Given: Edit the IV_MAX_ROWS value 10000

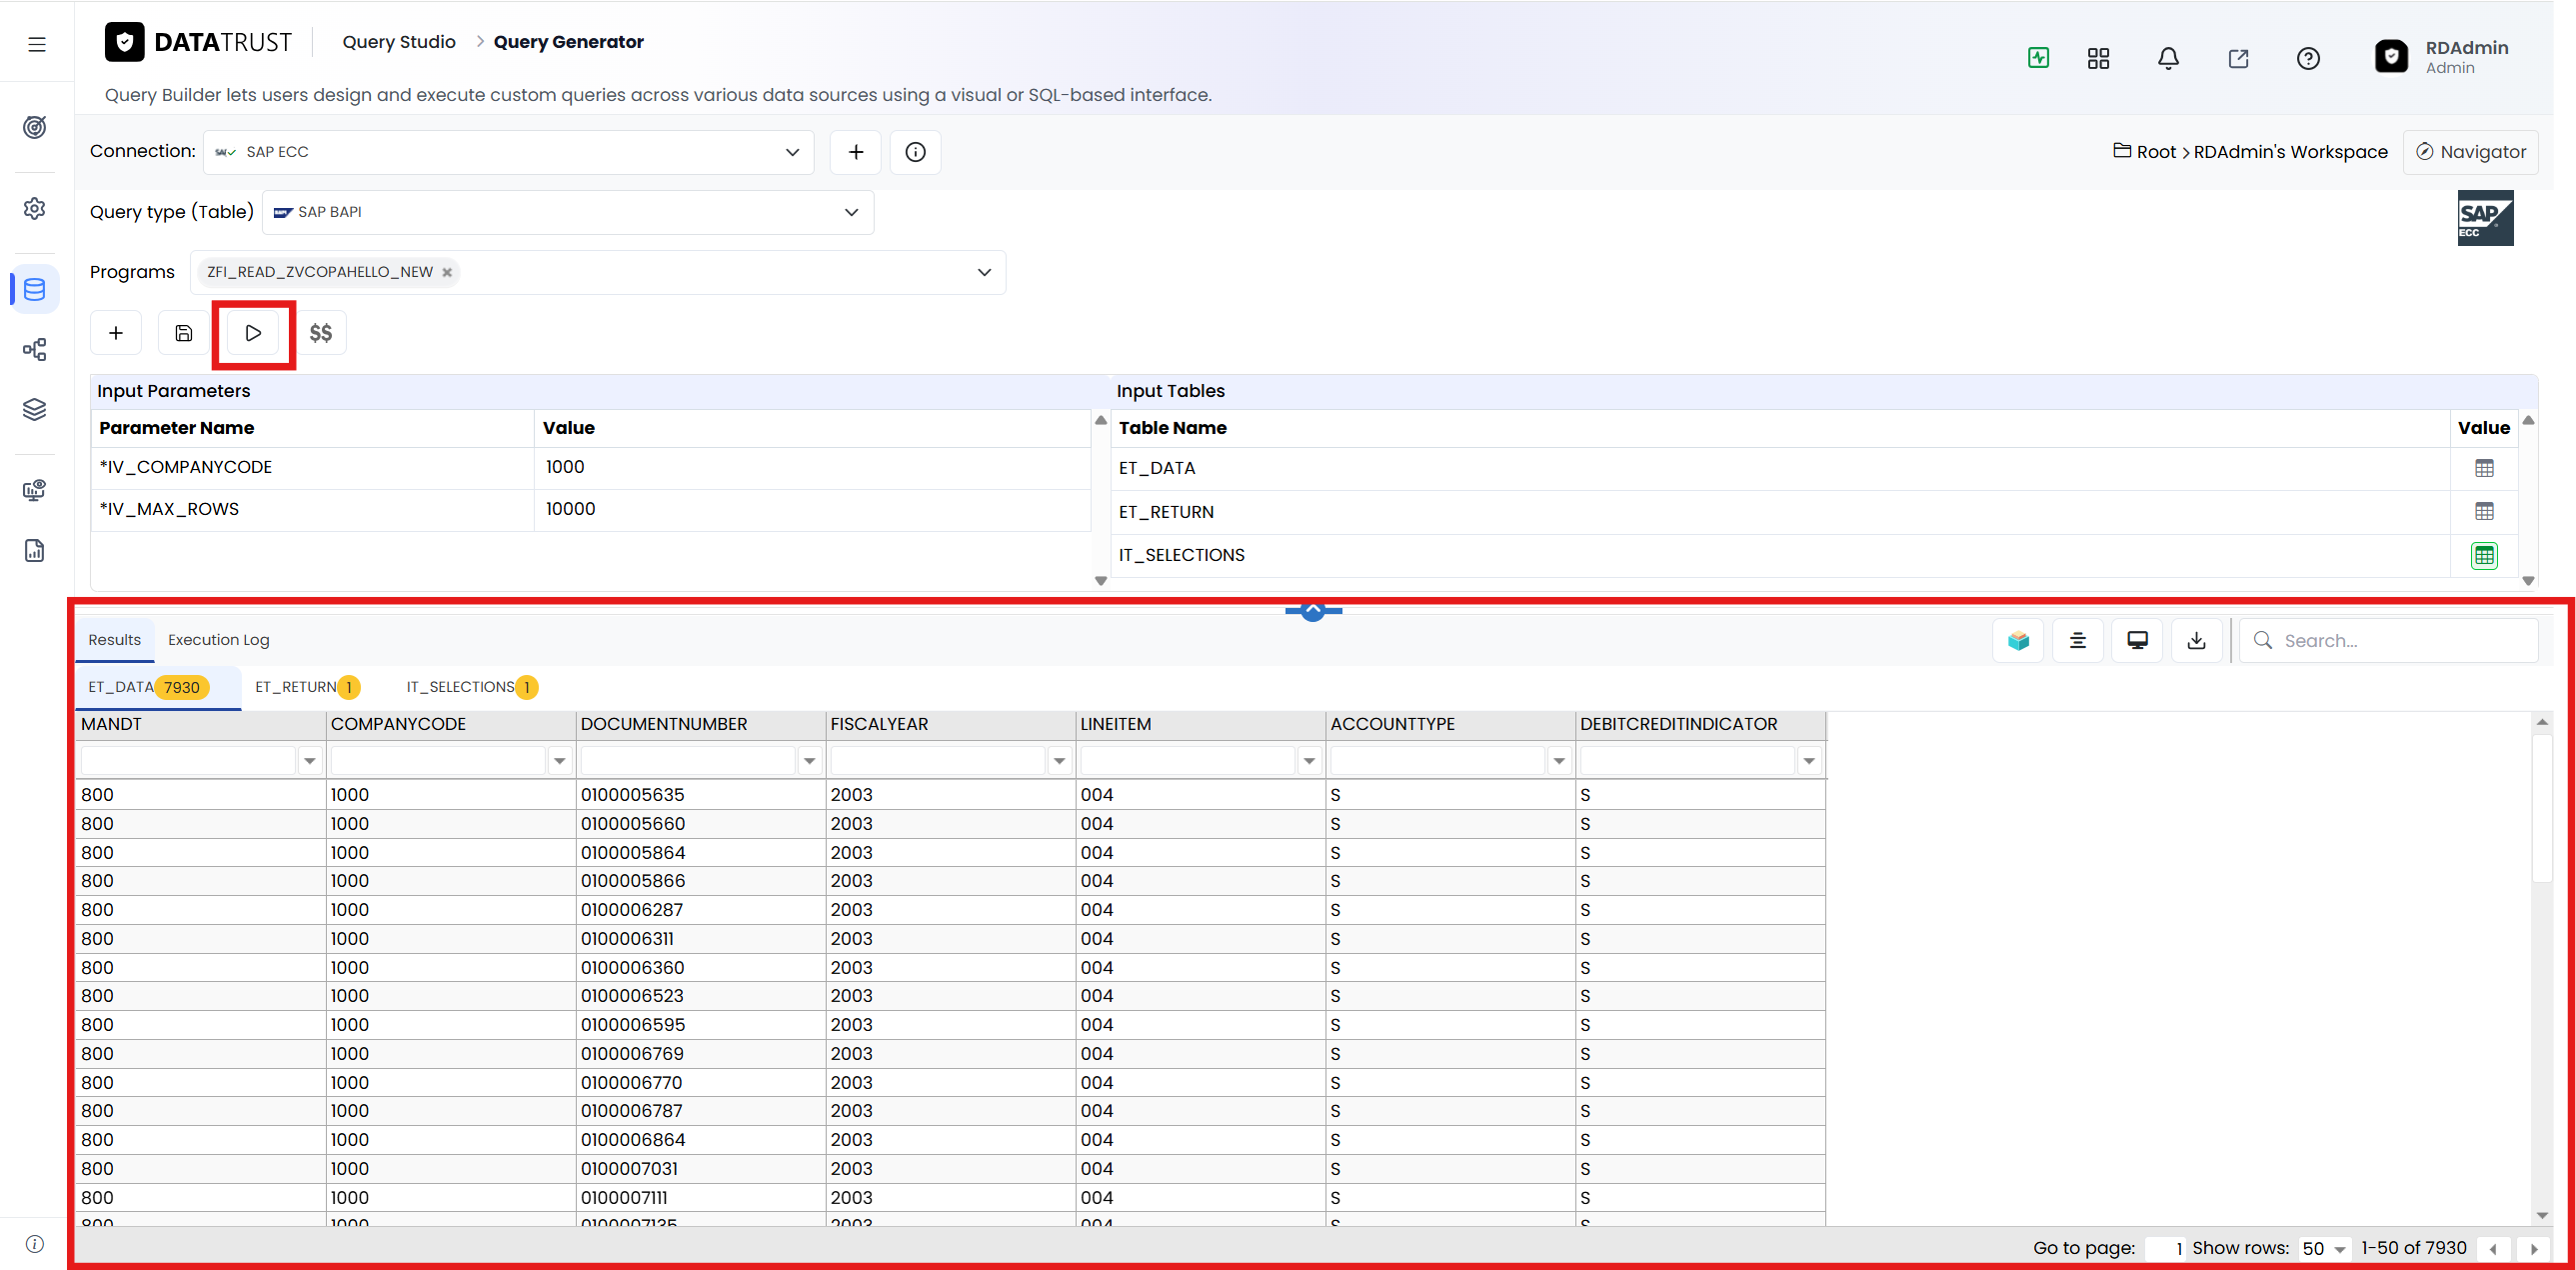Looking at the screenshot, I should 812,510.
